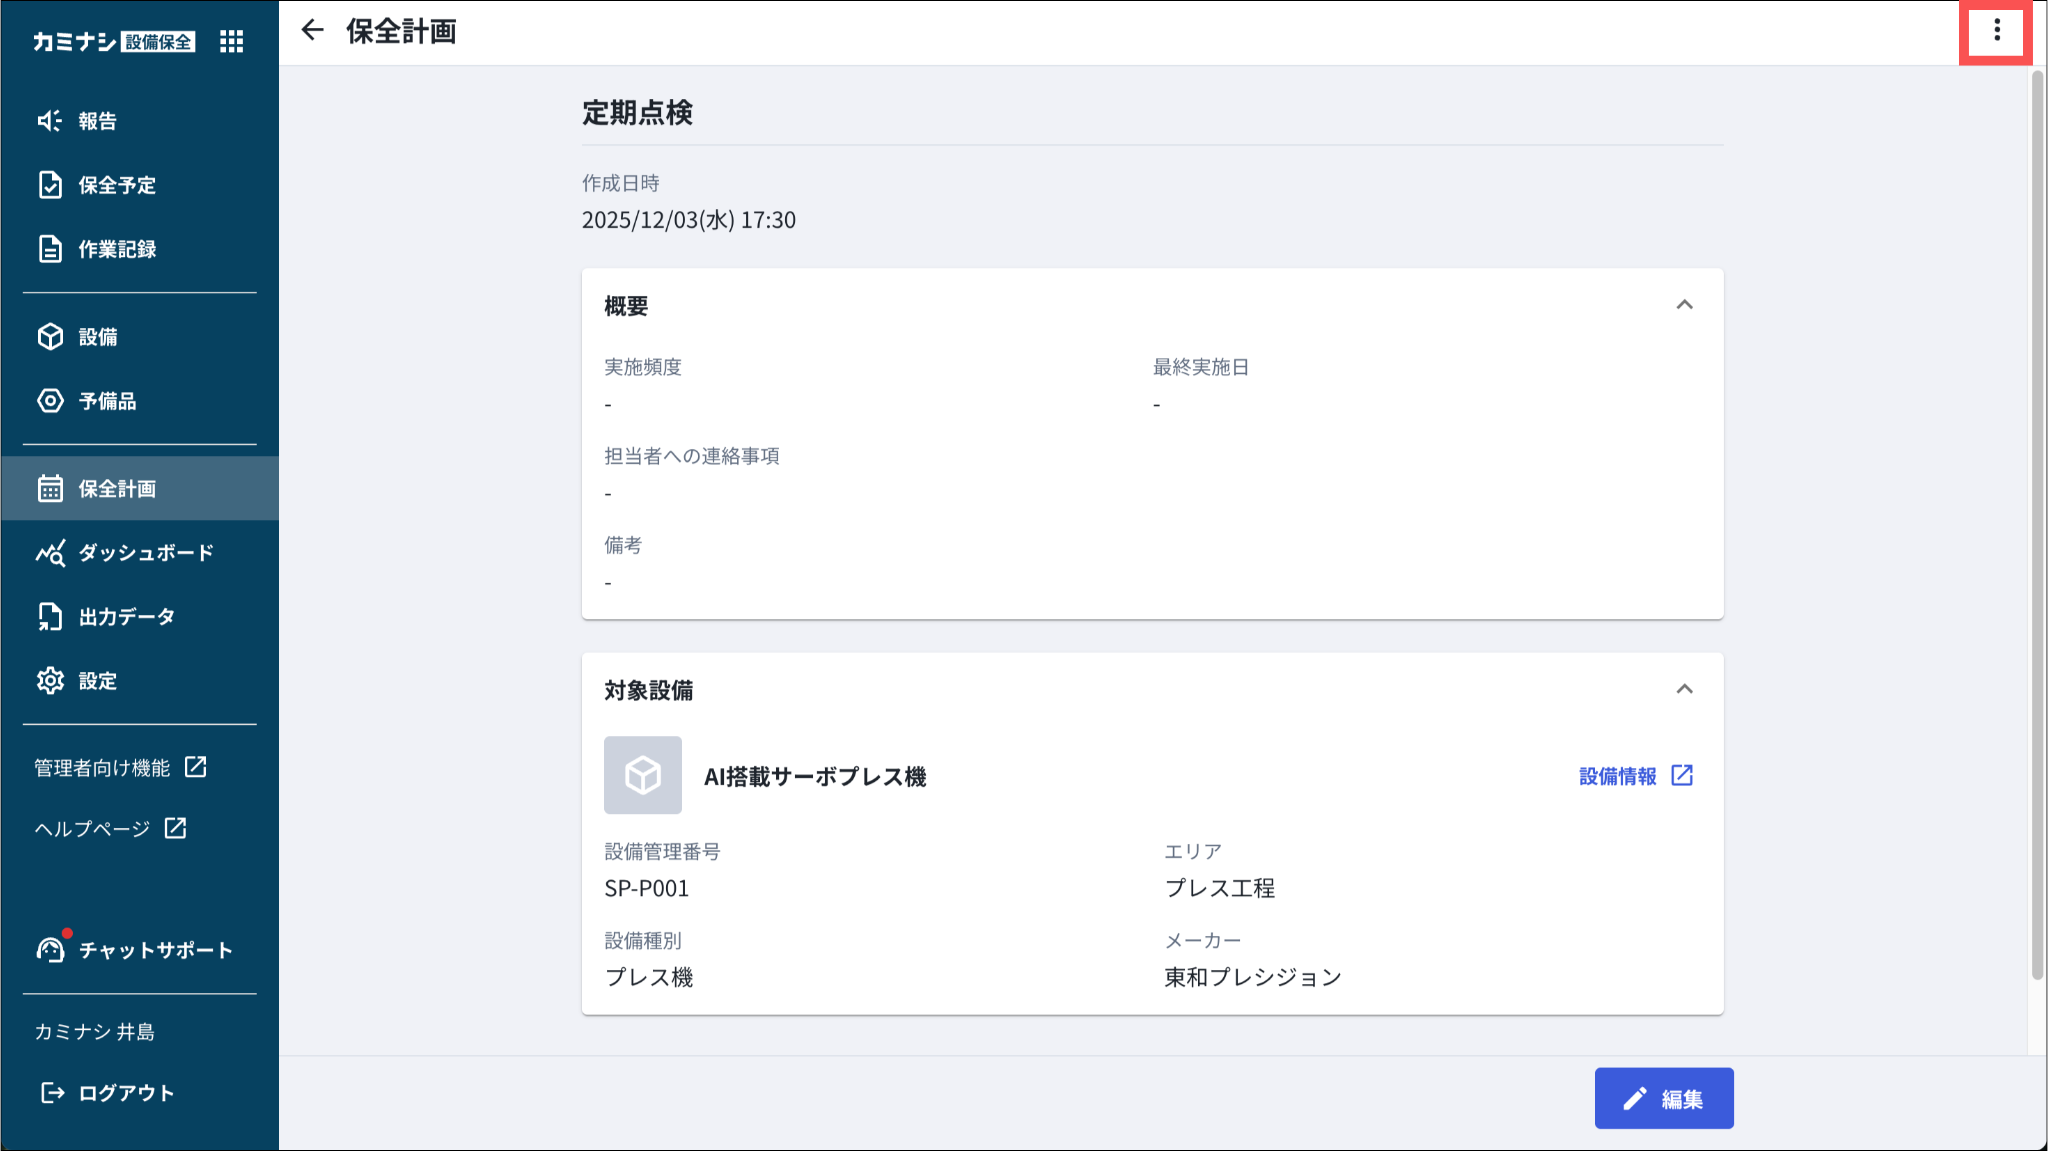Open 保全予定 in the sidebar
Viewport: 2048px width, 1151px height.
(x=117, y=185)
